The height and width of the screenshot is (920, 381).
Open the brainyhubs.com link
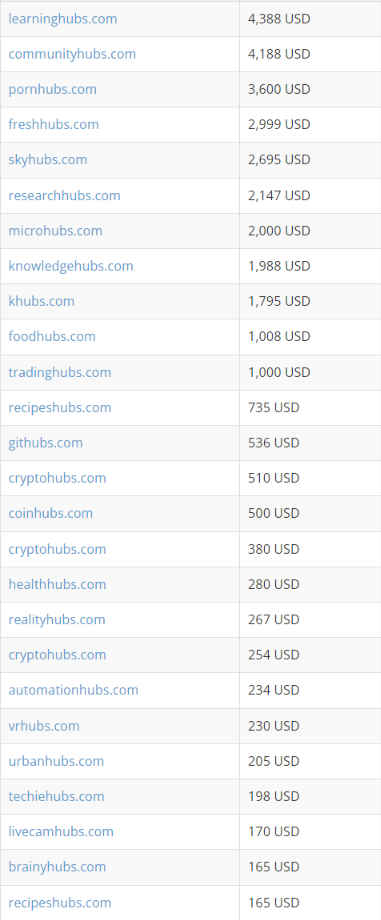click(x=57, y=867)
